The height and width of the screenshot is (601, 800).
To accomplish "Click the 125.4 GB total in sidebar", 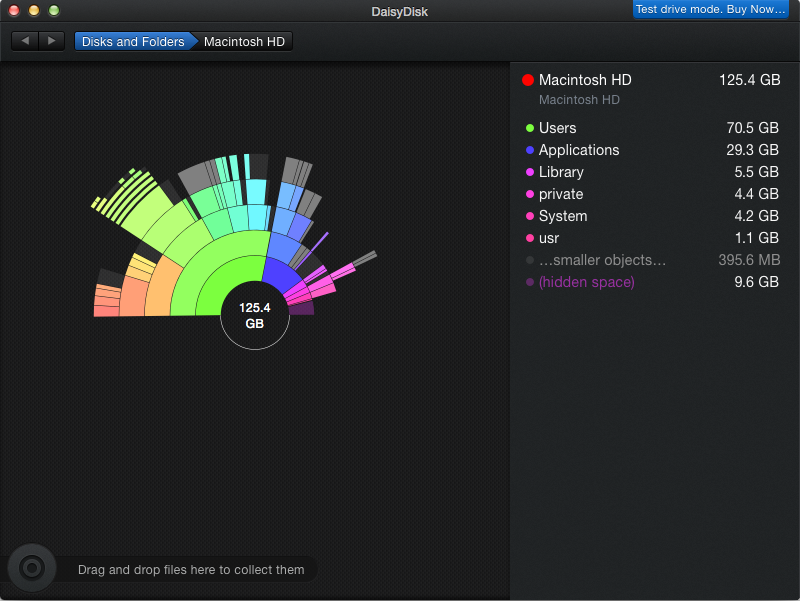I will click(749, 80).
